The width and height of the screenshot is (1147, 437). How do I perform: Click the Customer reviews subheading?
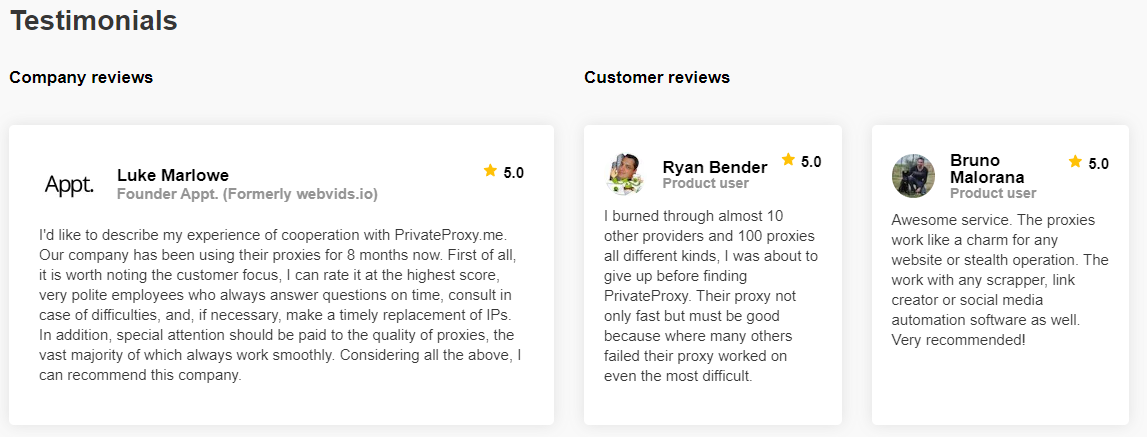657,77
